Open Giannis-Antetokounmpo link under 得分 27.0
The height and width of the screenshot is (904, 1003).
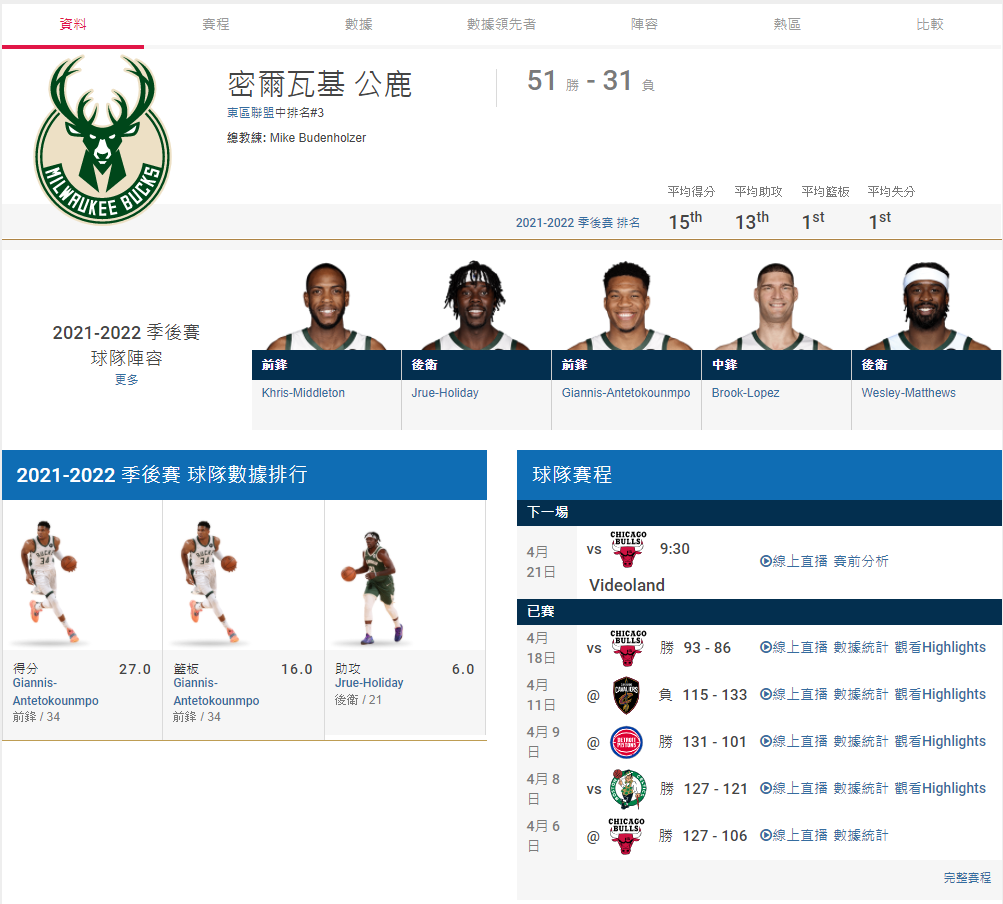(x=56, y=692)
